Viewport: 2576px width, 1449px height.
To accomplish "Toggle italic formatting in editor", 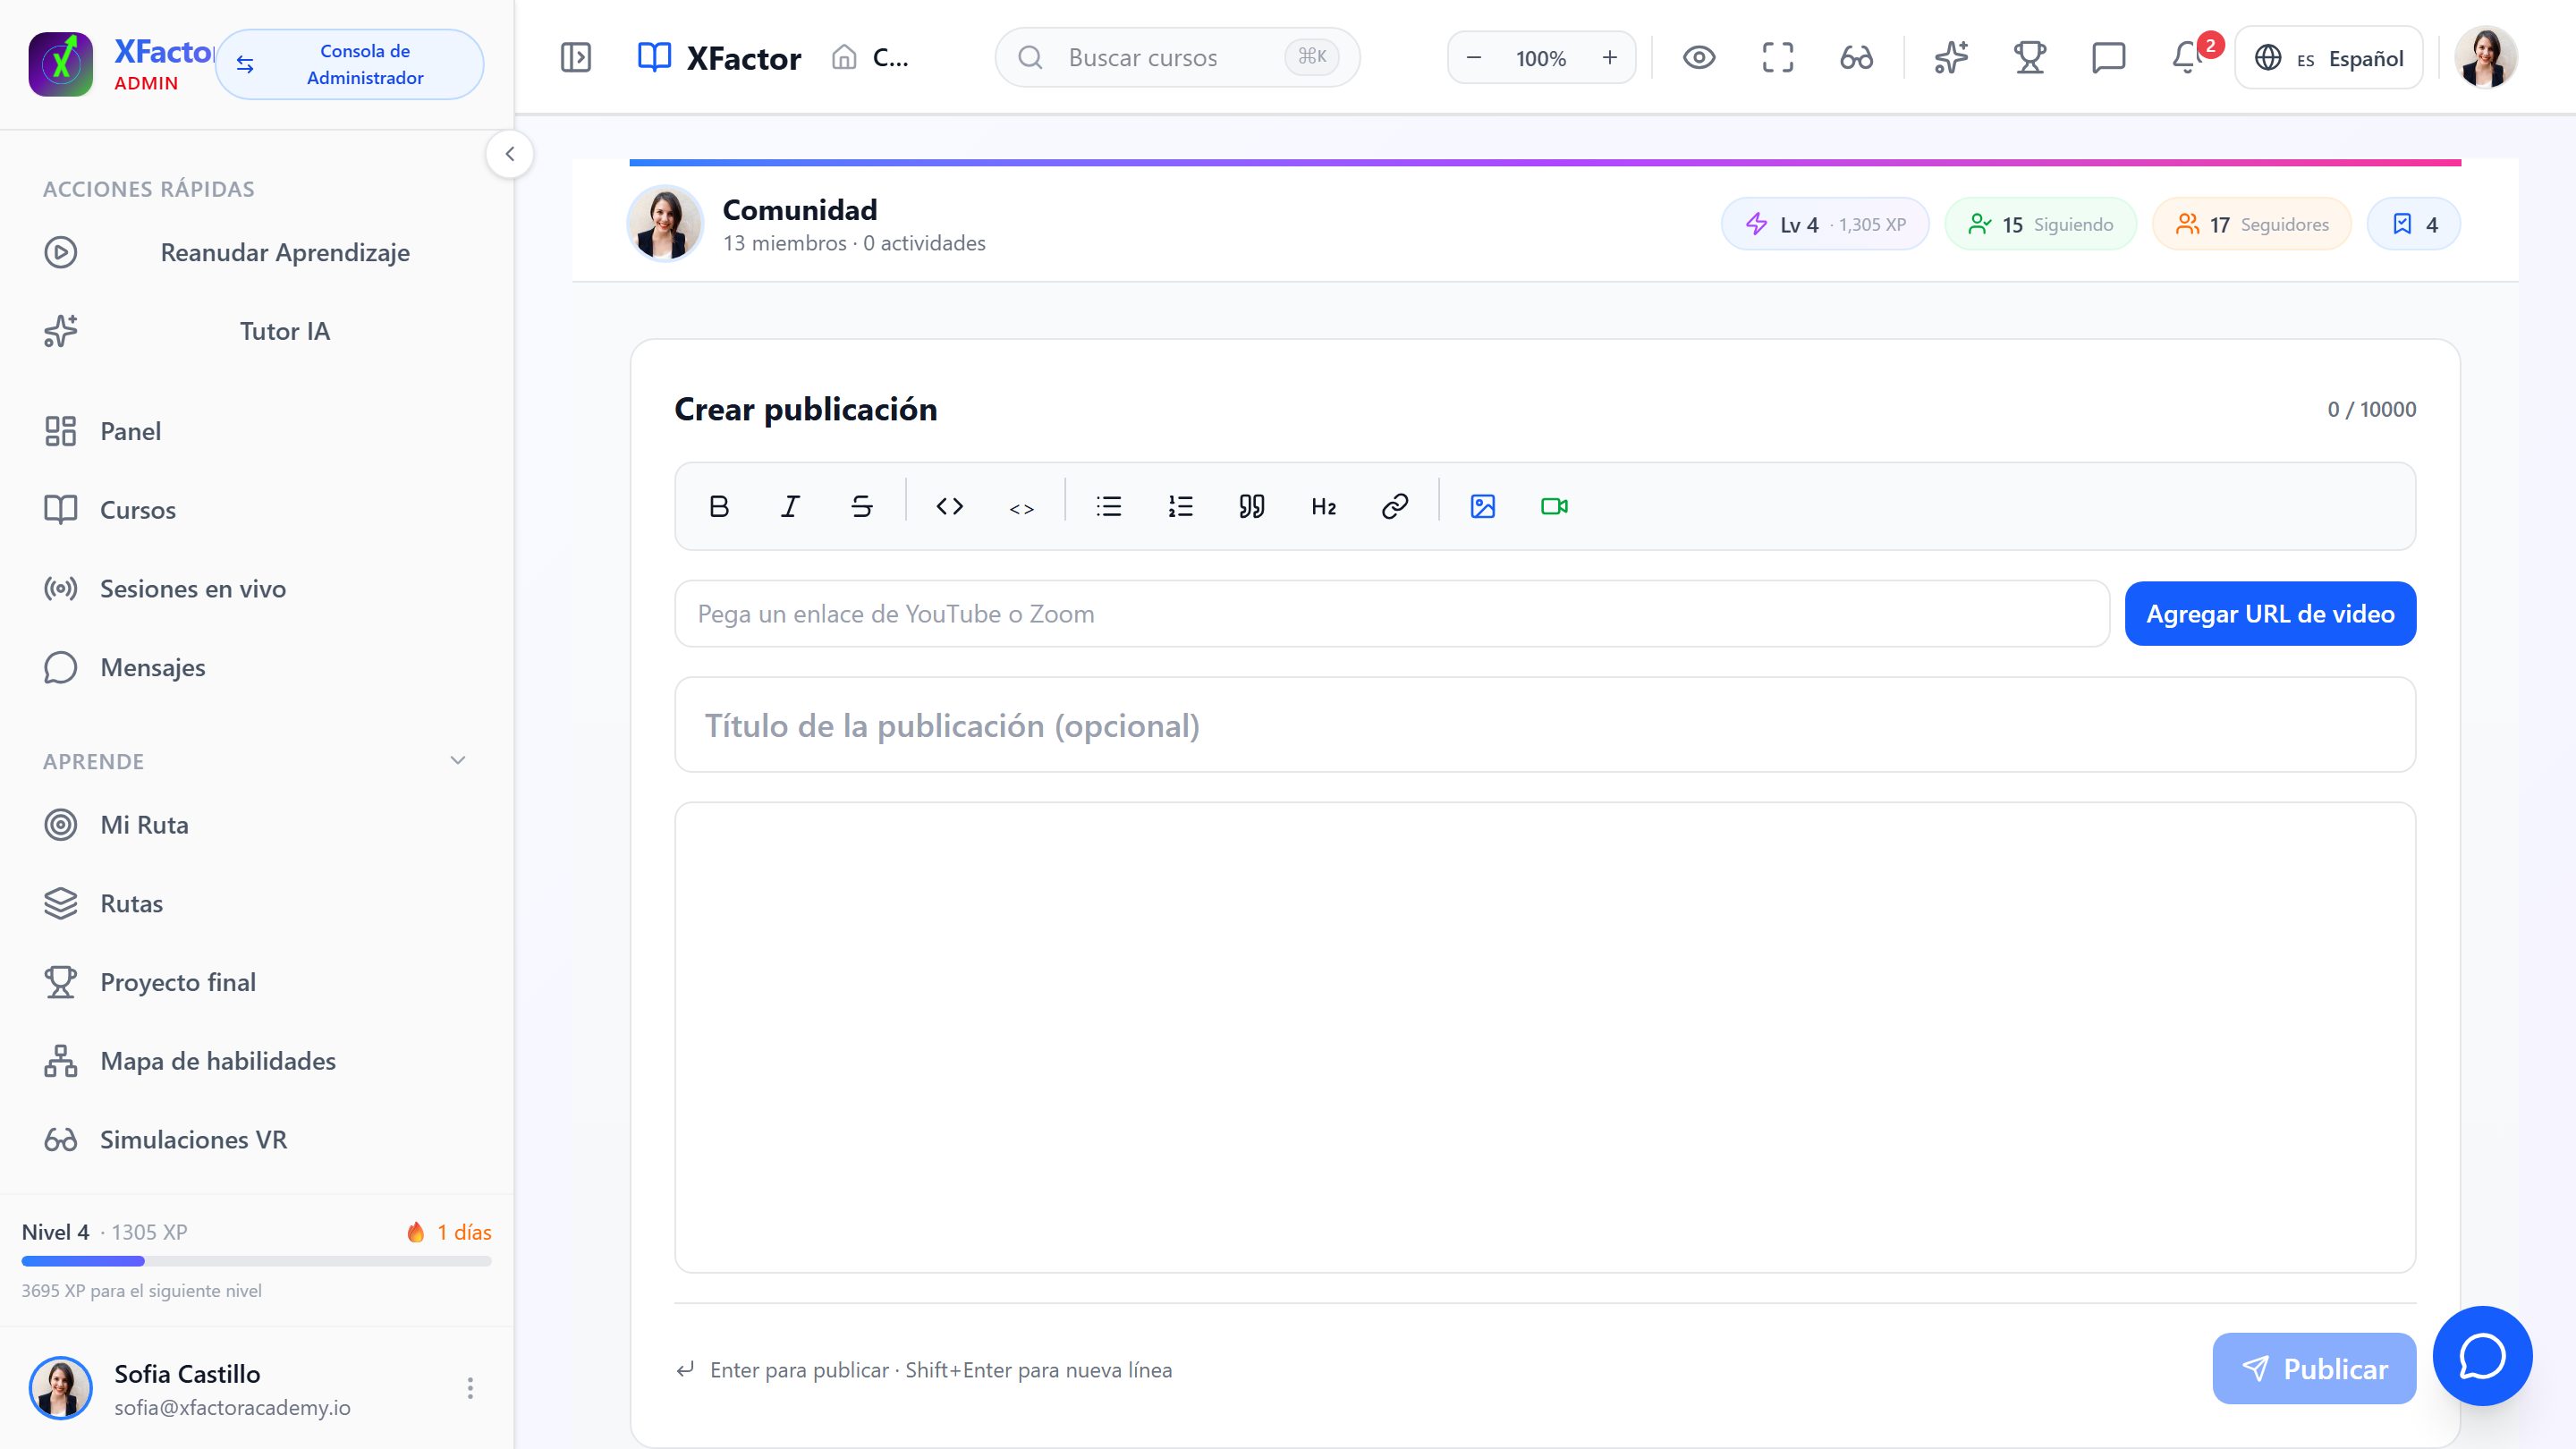I will tap(790, 506).
